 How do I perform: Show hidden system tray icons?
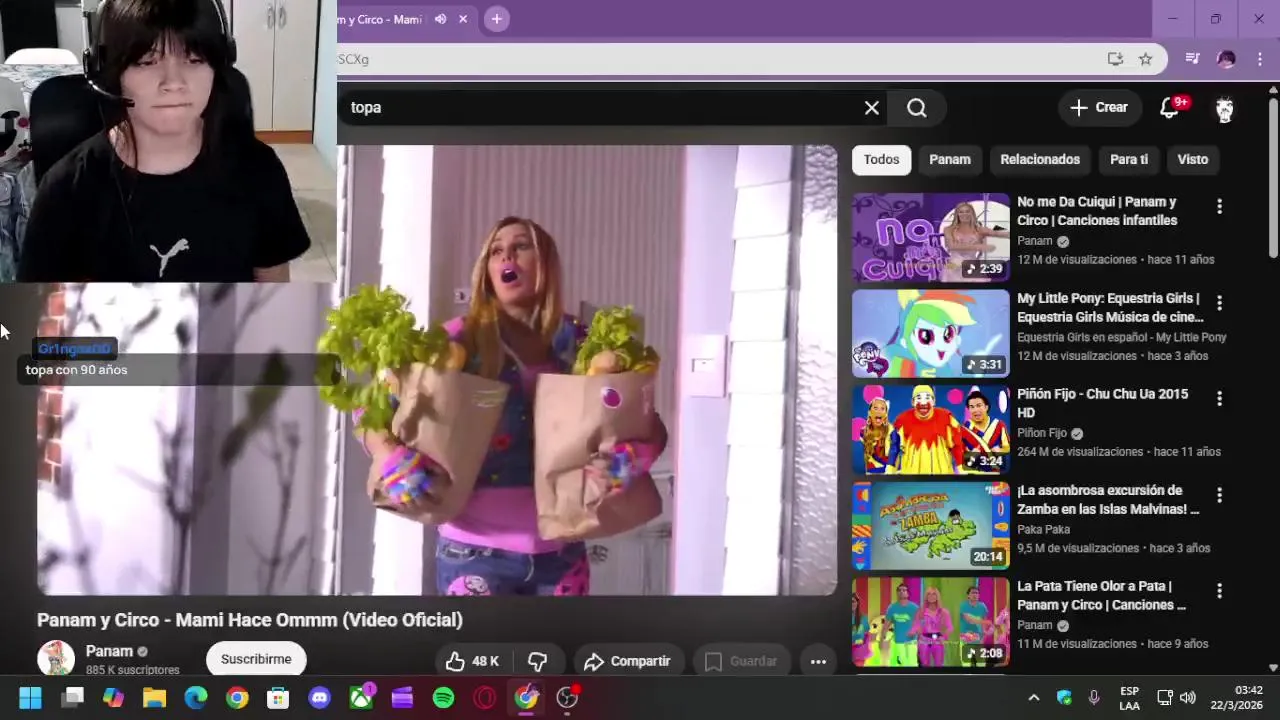tap(1034, 697)
